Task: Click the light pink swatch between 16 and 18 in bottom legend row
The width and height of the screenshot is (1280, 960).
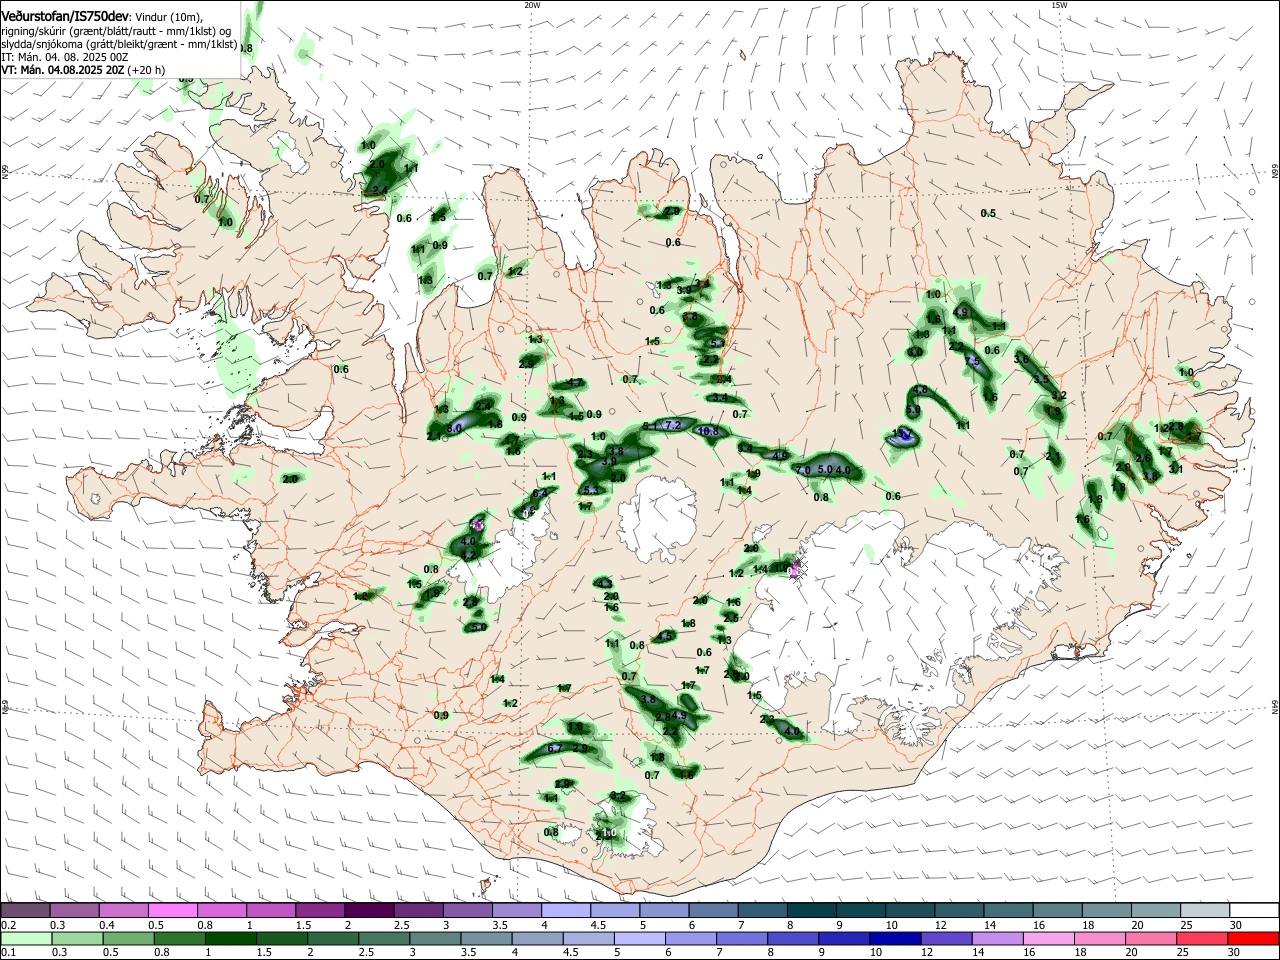Action: pyautogui.click(x=1049, y=938)
